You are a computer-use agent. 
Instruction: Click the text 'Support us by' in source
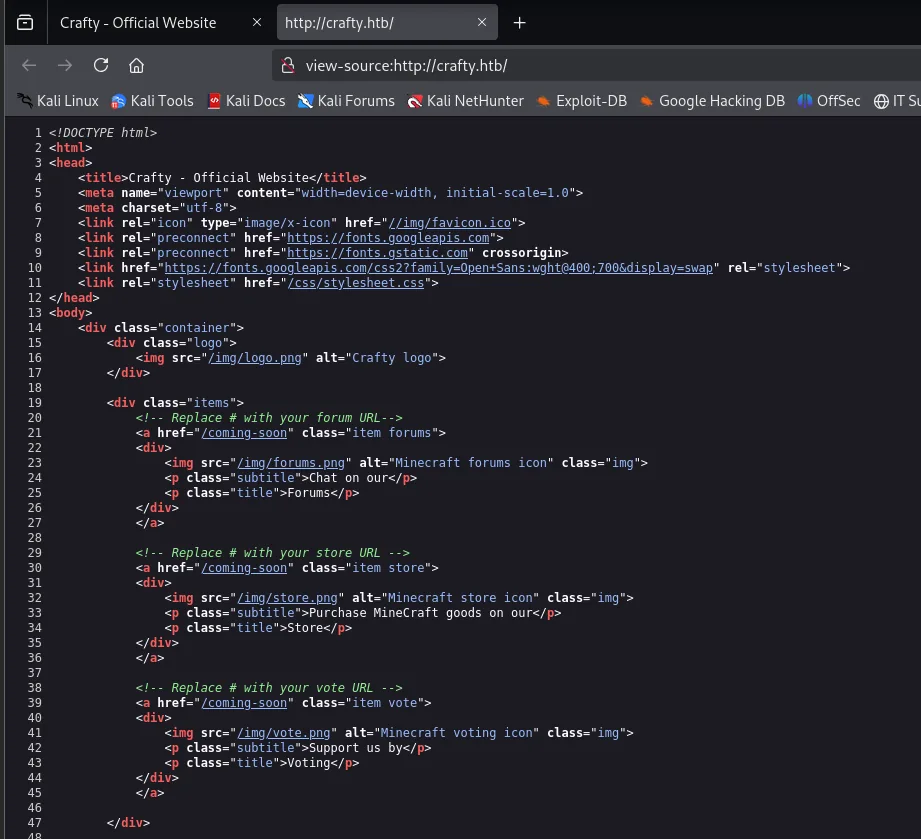[x=356, y=748]
